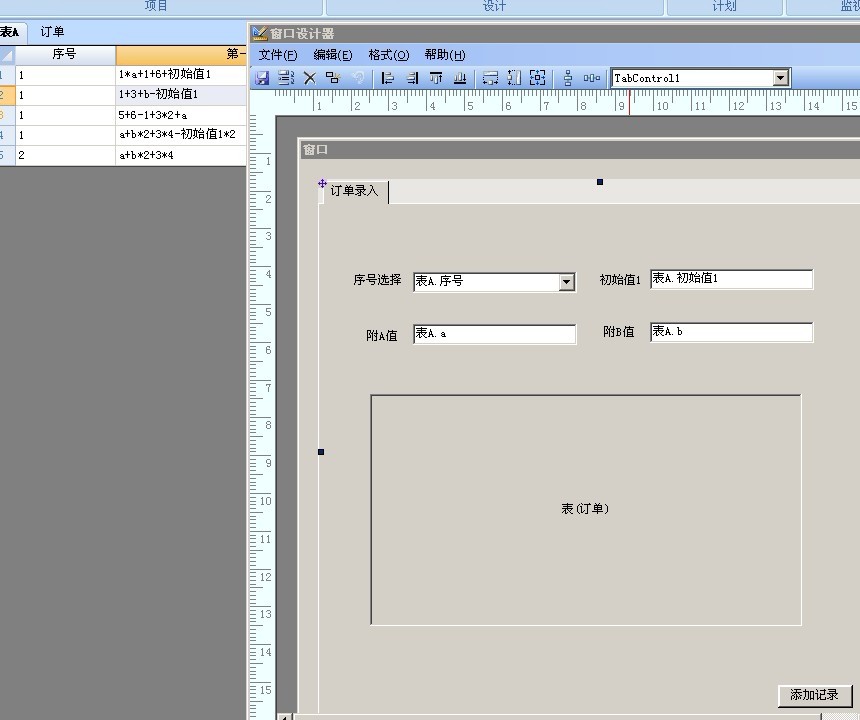The height and width of the screenshot is (720, 860).
Task: Click formula cell a+b*2+3*4 in last row
Action: [x=181, y=155]
